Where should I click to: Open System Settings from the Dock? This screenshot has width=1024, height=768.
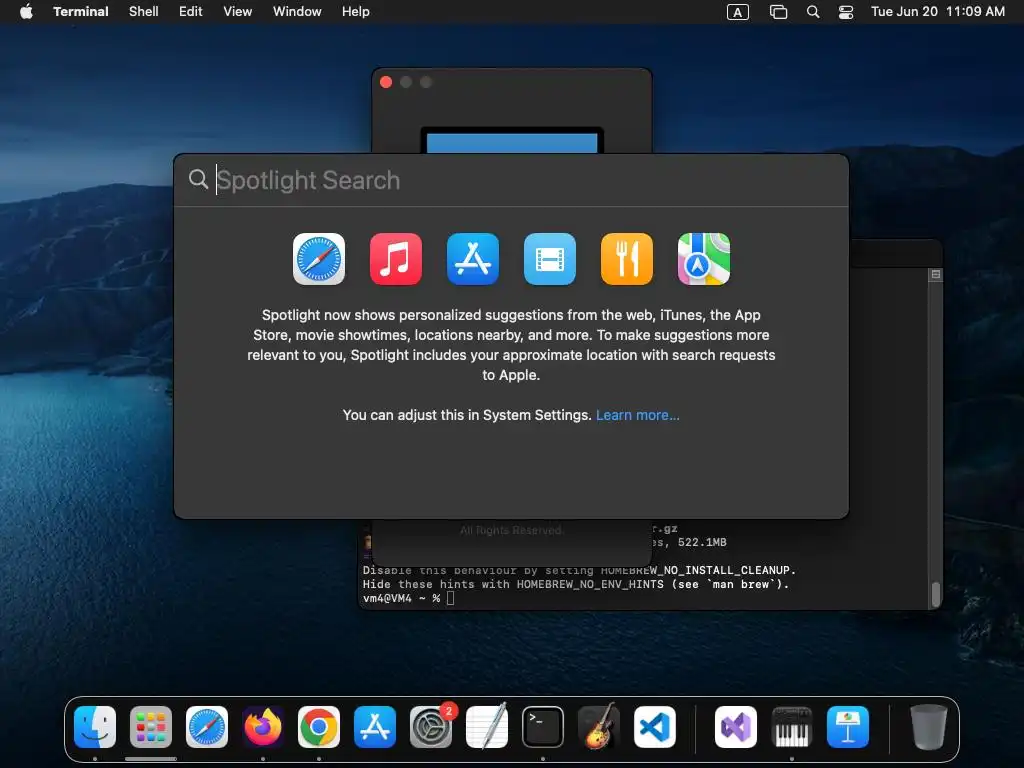(431, 727)
